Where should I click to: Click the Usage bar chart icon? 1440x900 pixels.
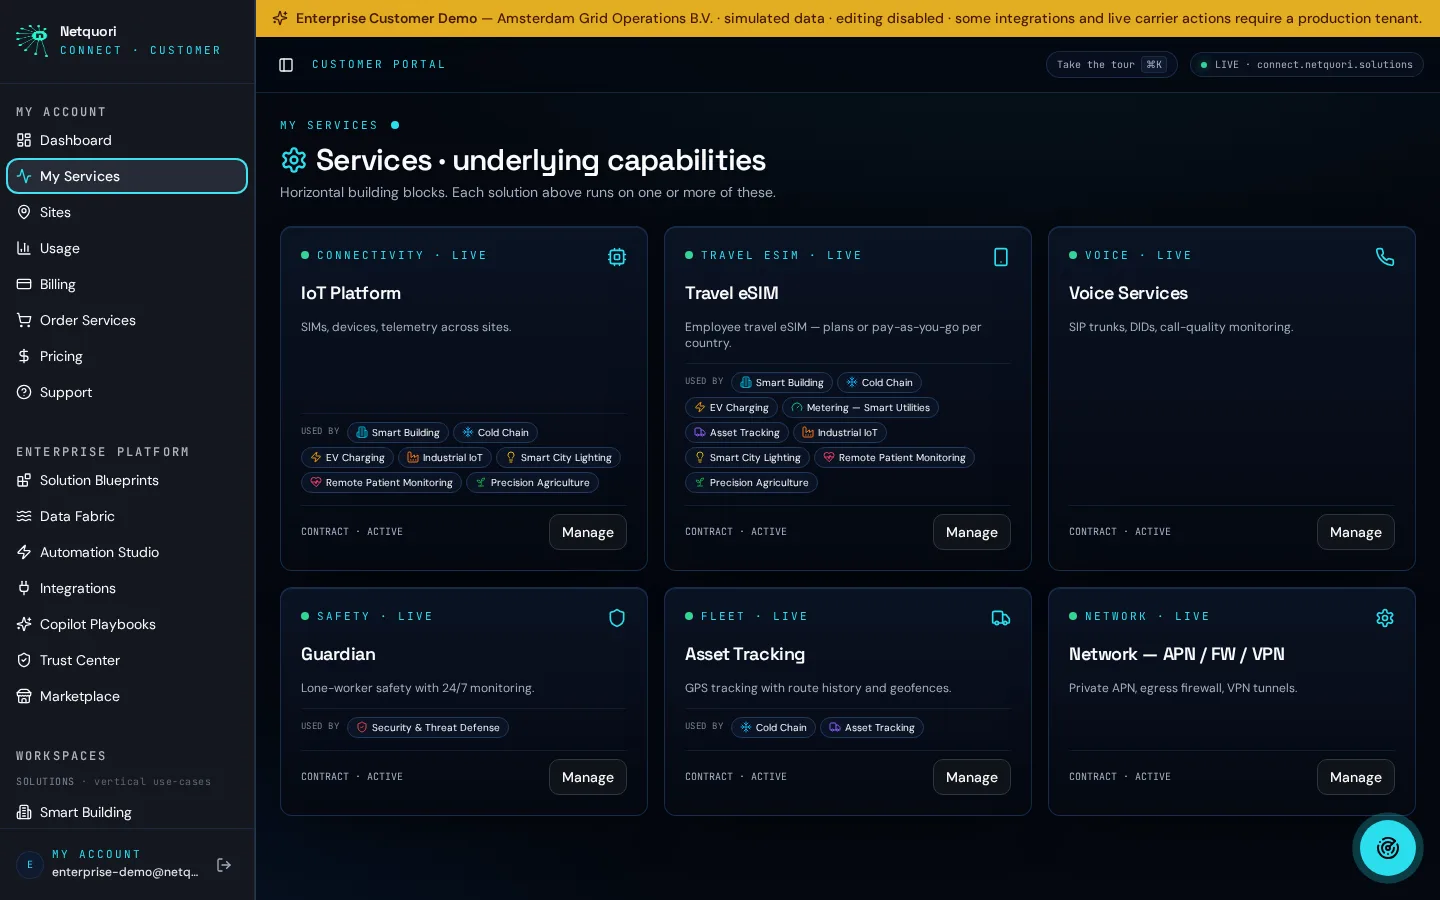pyautogui.click(x=24, y=248)
